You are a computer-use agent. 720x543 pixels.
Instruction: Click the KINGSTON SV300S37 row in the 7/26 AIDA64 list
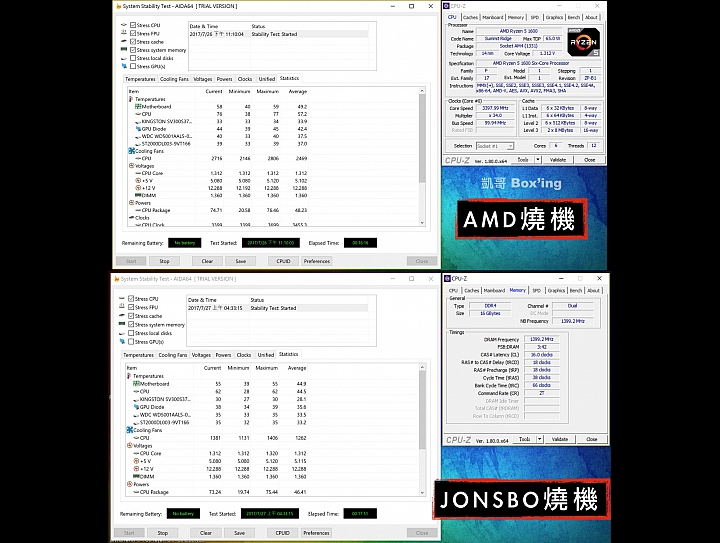(218, 121)
